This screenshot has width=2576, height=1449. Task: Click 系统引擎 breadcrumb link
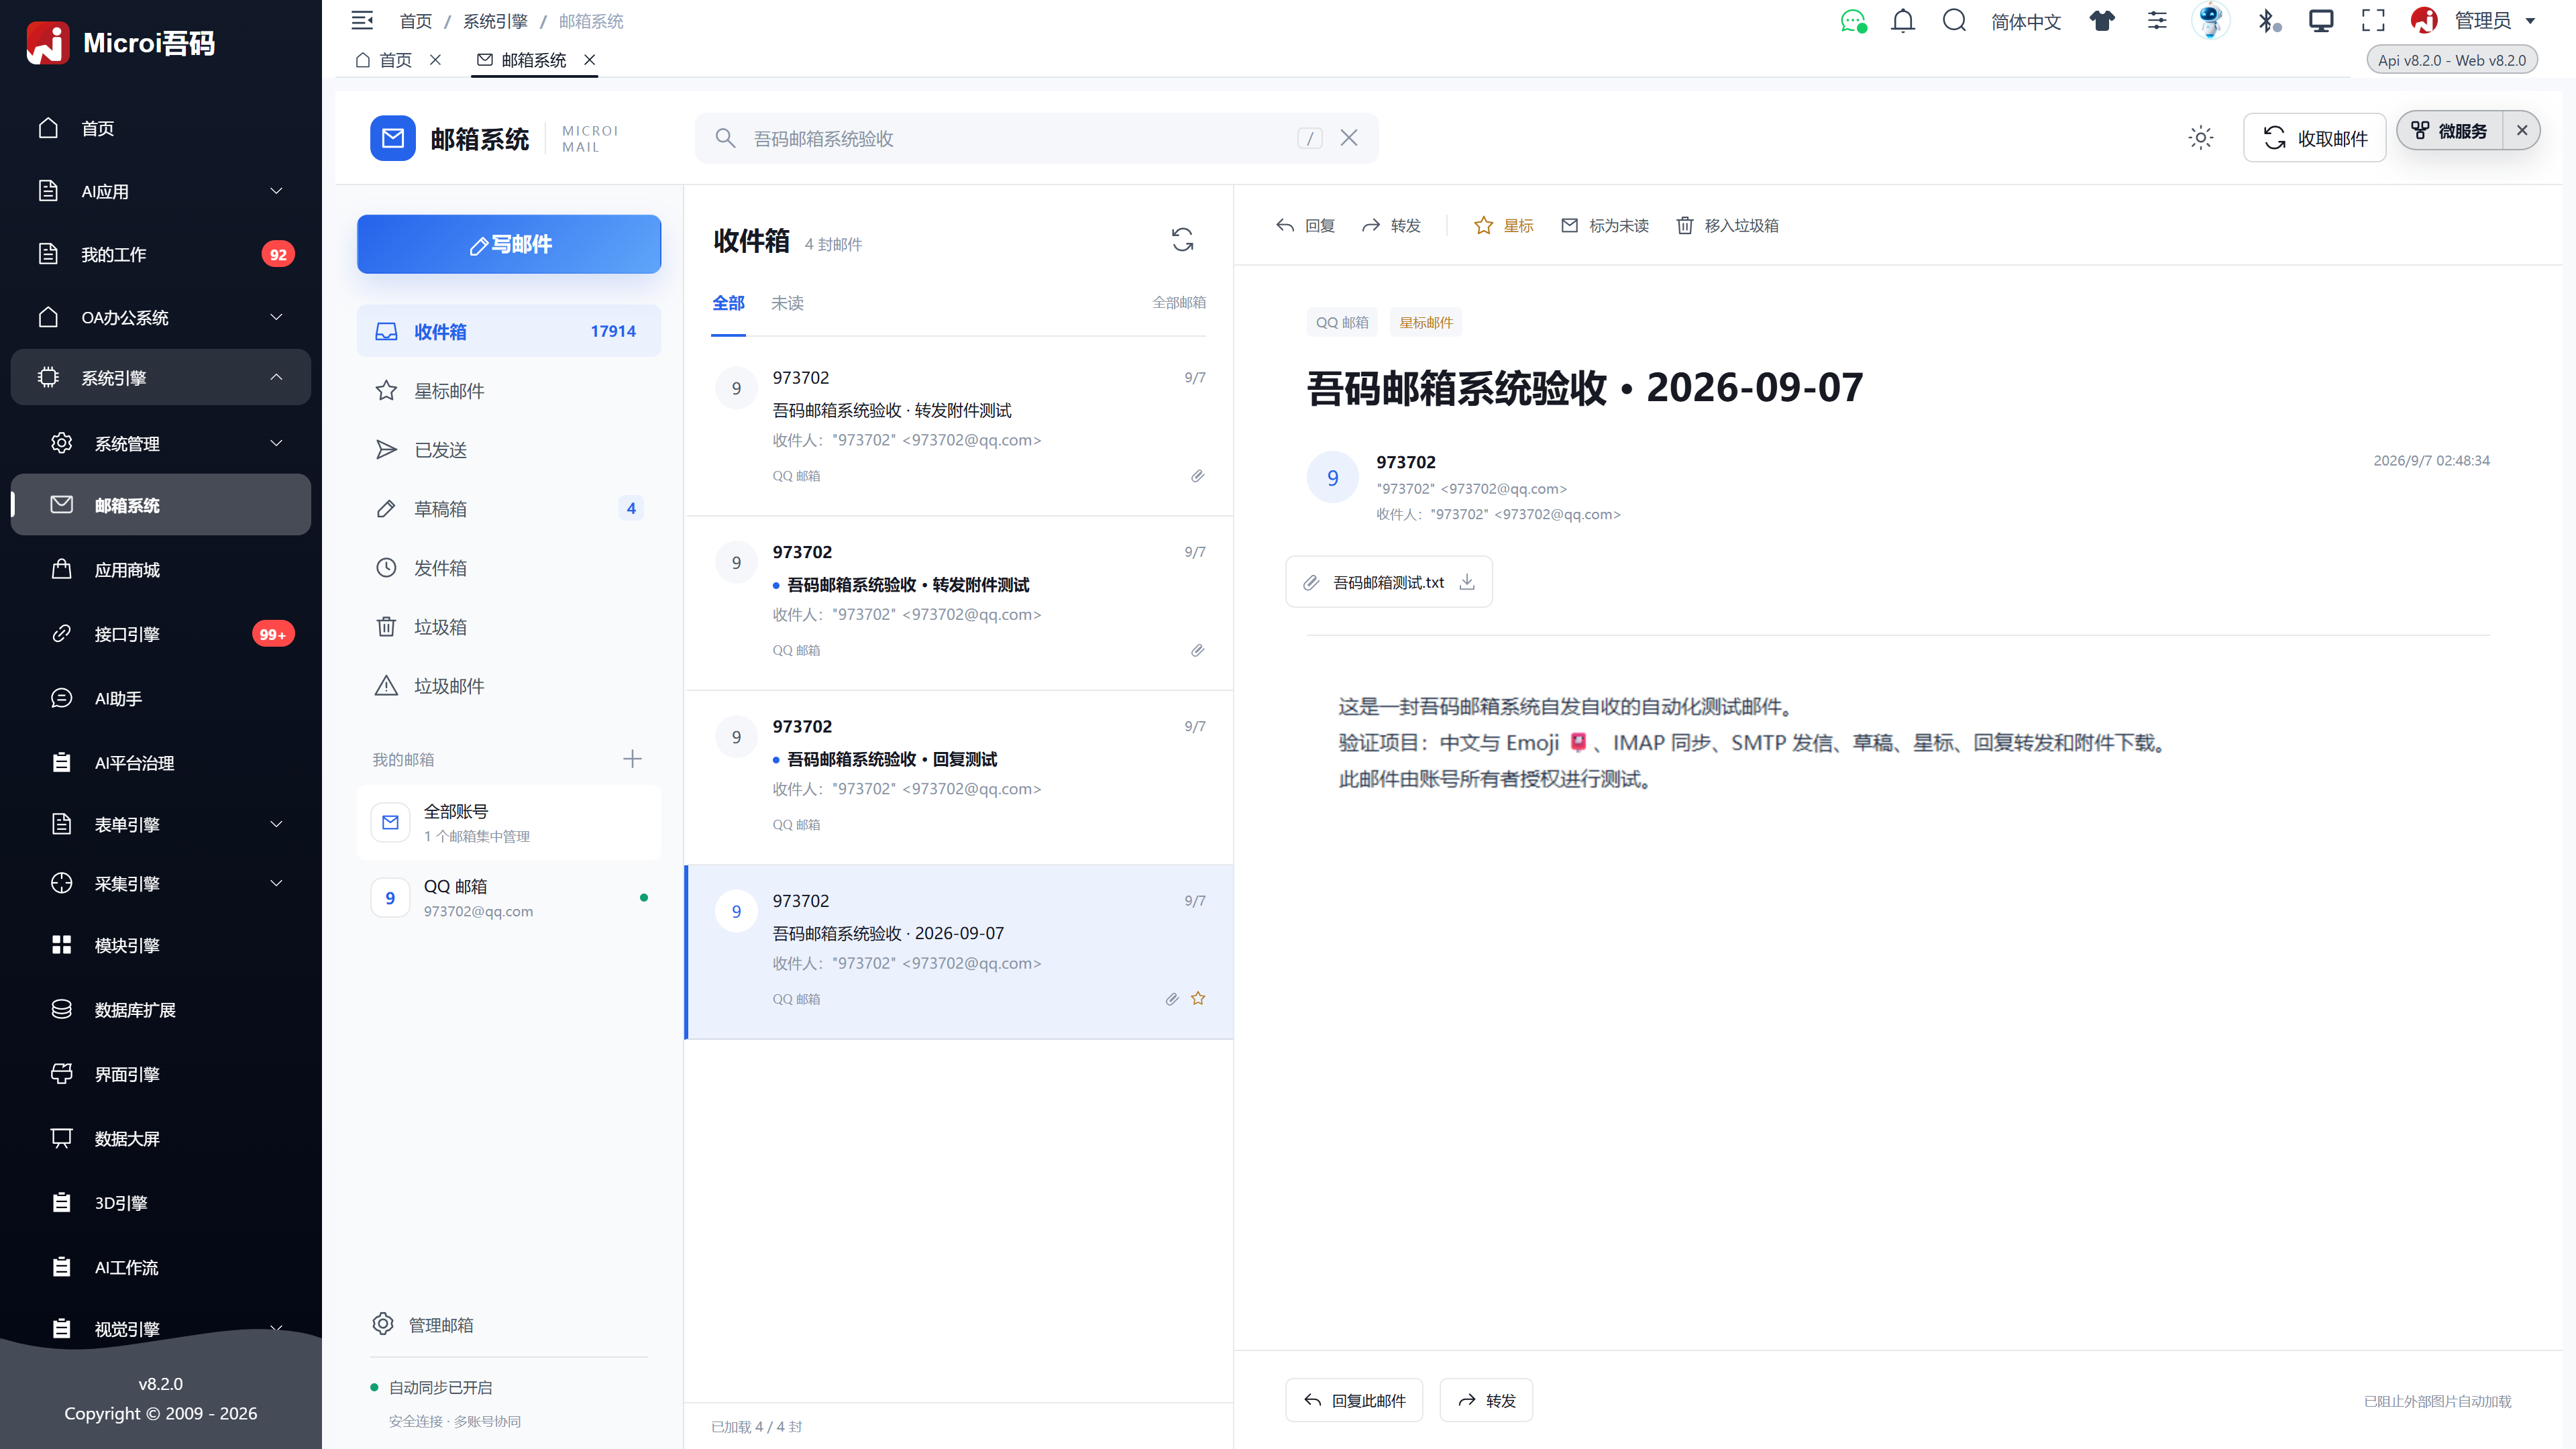pyautogui.click(x=495, y=21)
